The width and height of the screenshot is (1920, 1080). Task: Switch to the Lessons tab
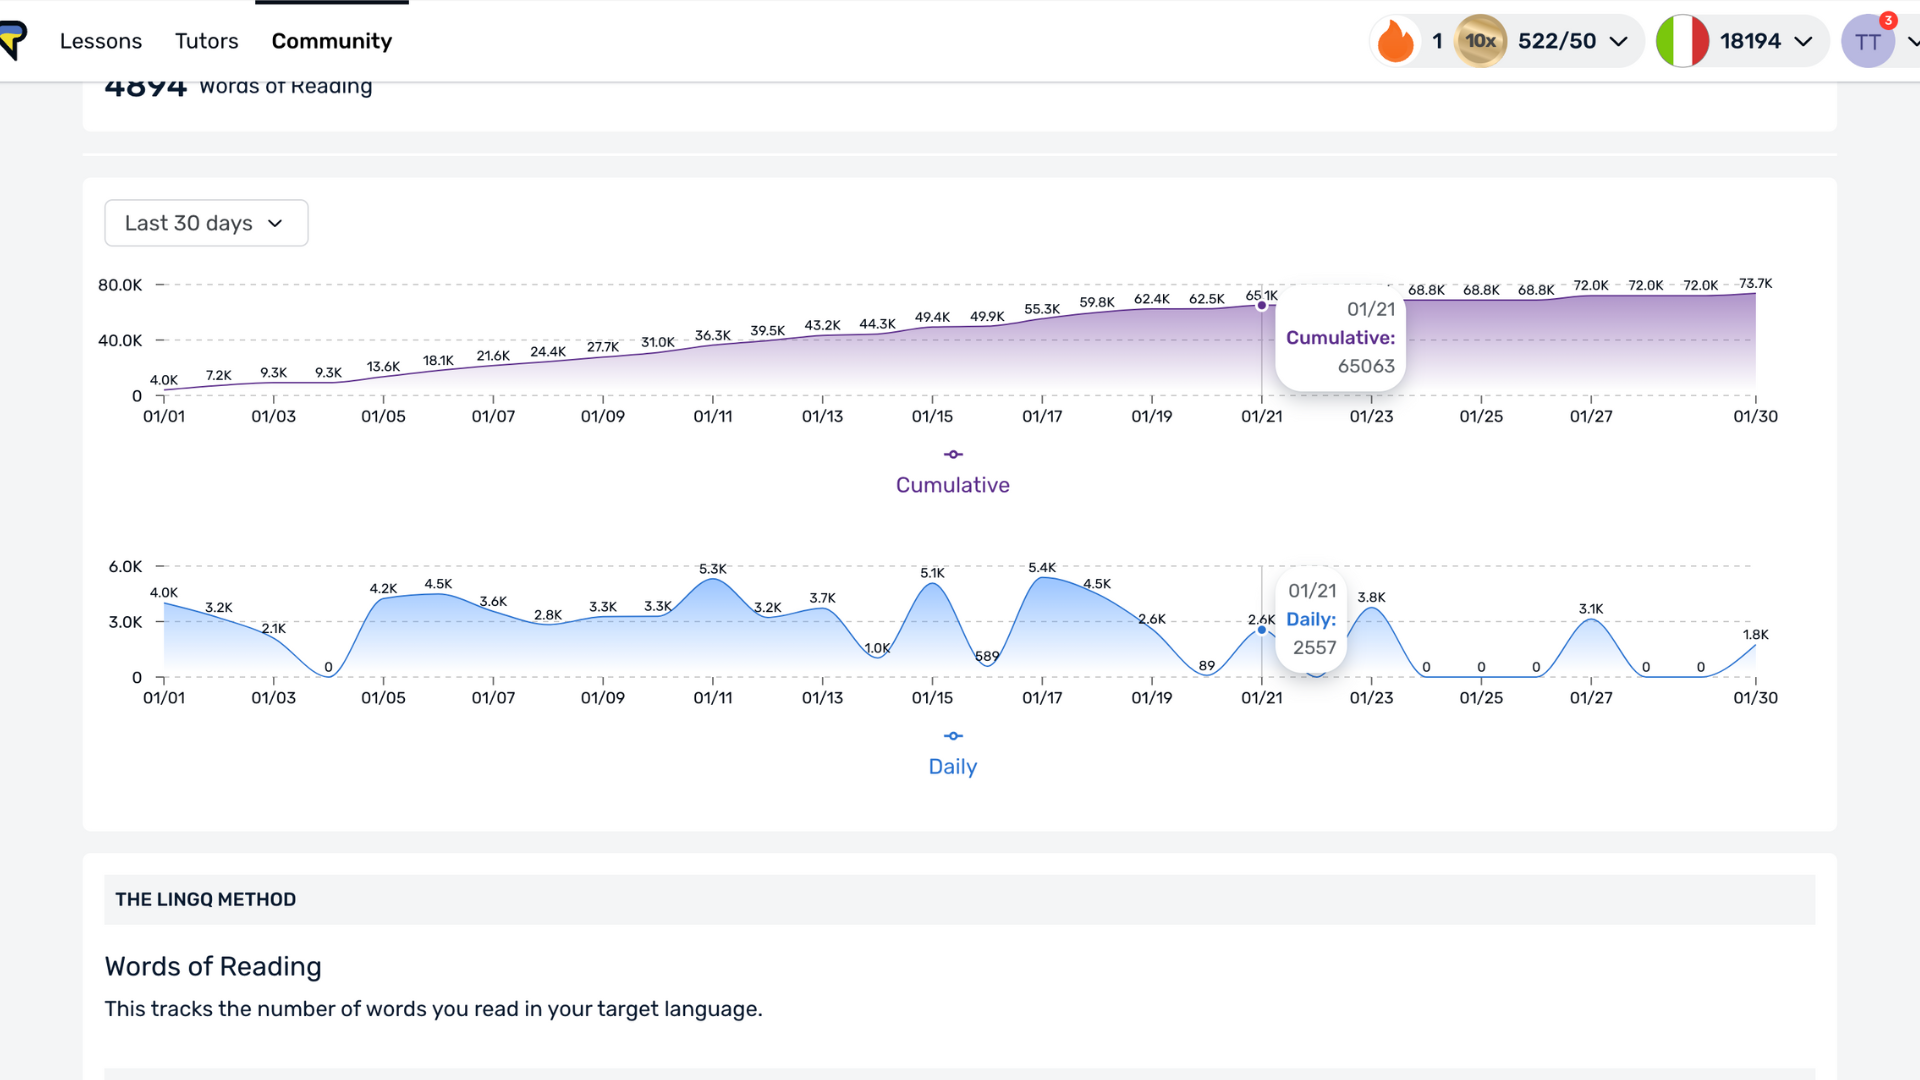click(101, 41)
